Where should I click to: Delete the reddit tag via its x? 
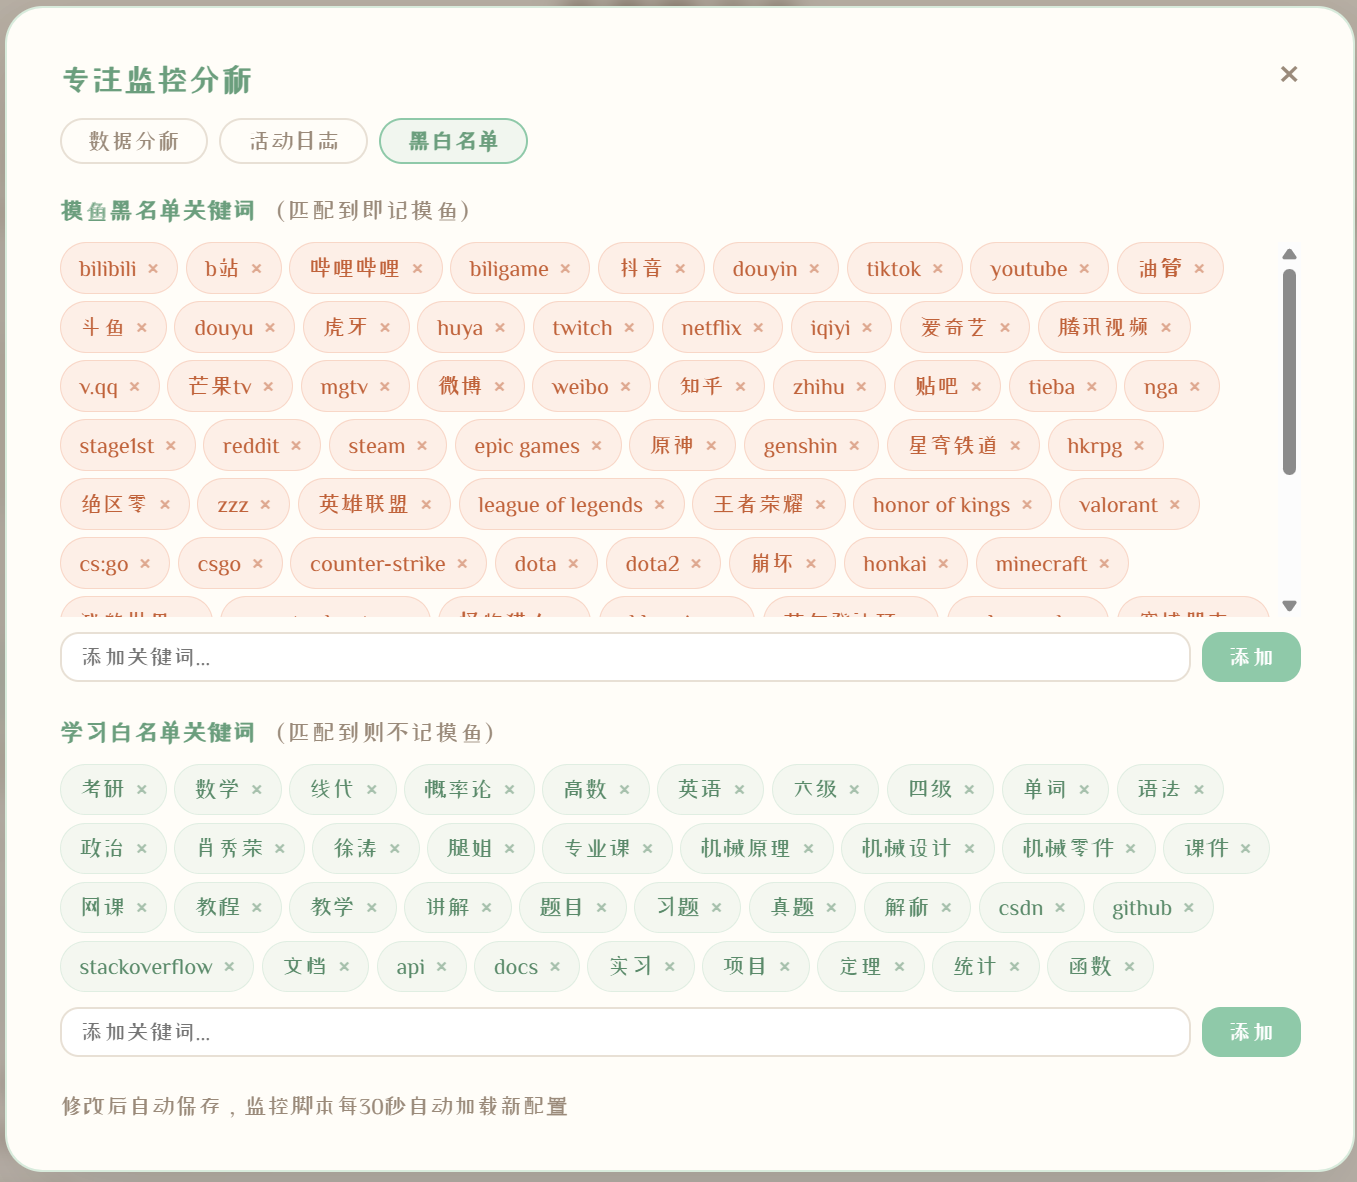click(x=296, y=446)
